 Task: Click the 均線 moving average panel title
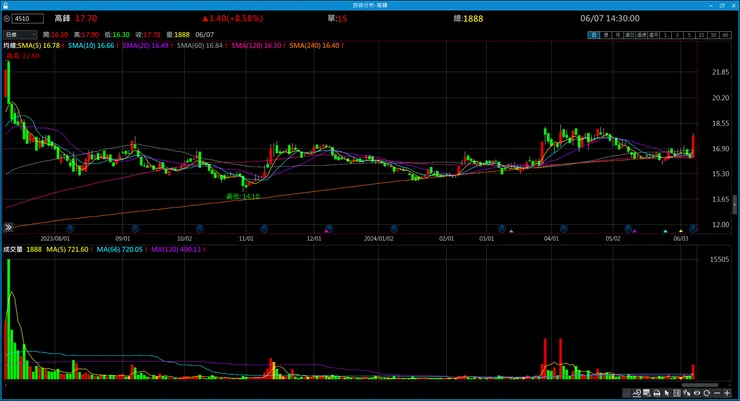pos(10,46)
